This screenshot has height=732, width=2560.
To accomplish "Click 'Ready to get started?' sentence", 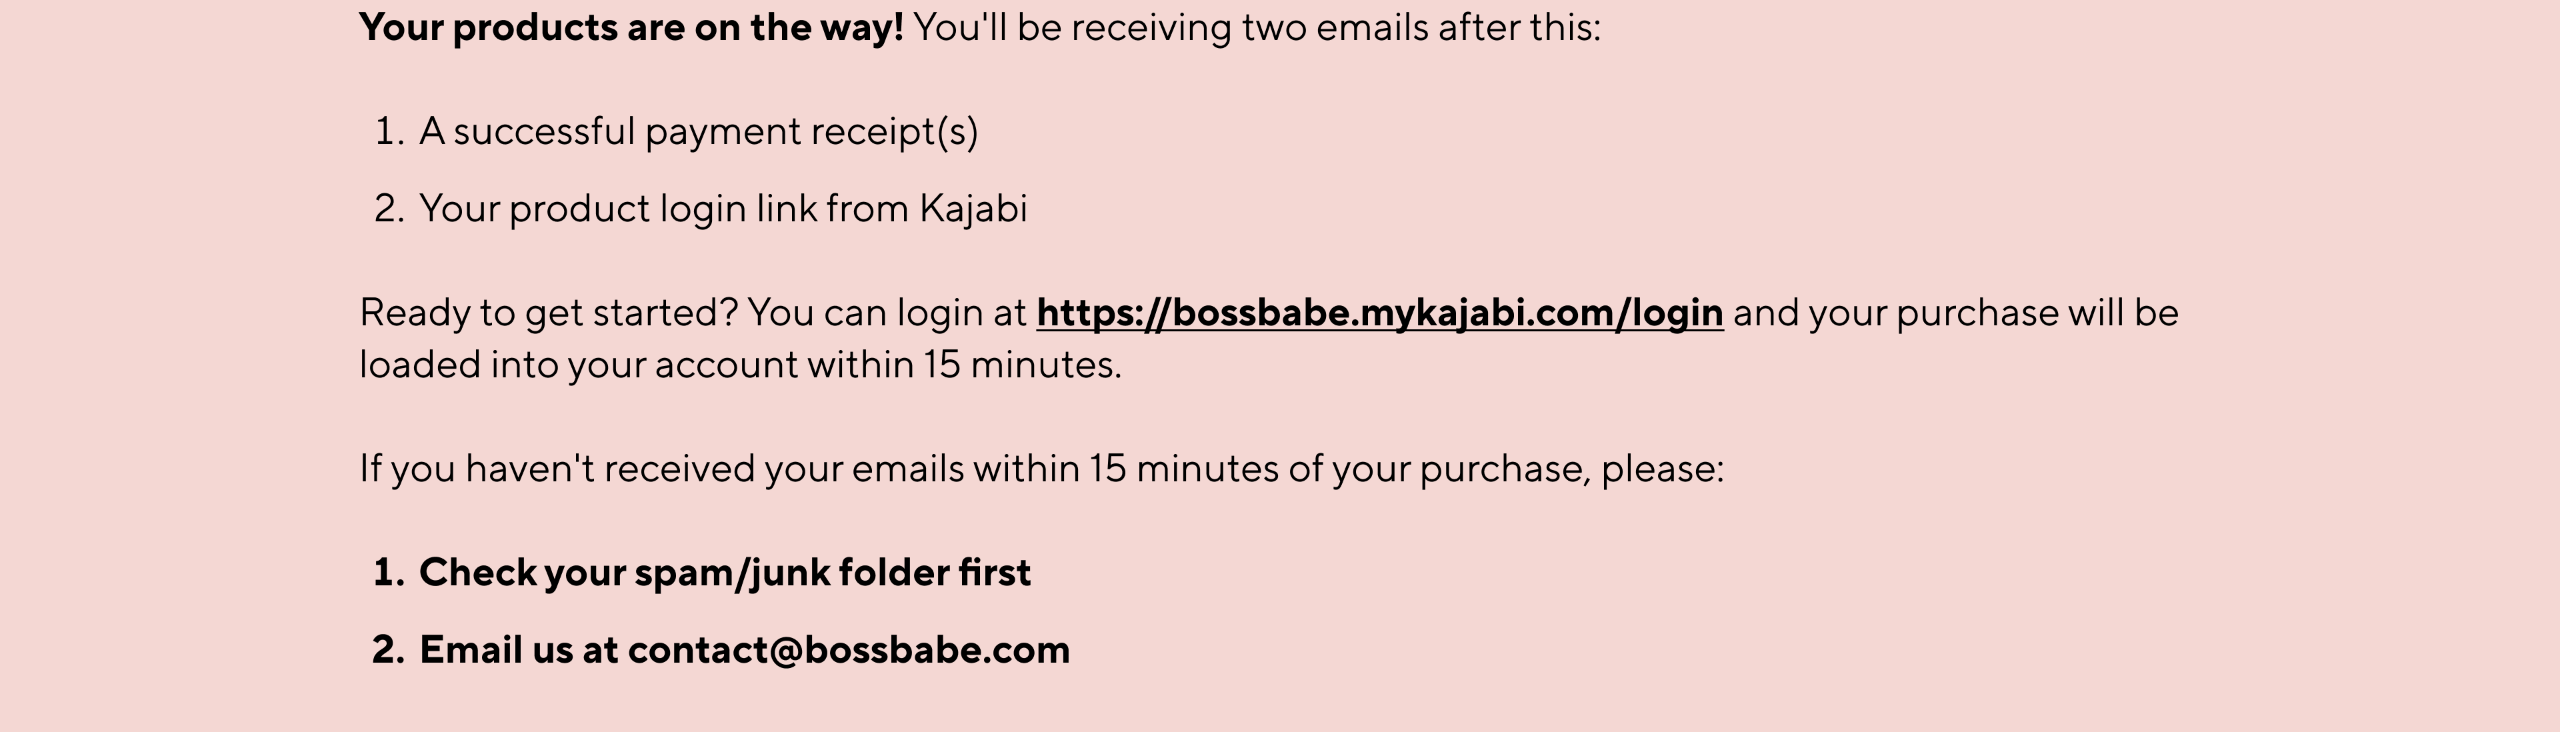I will (549, 313).
